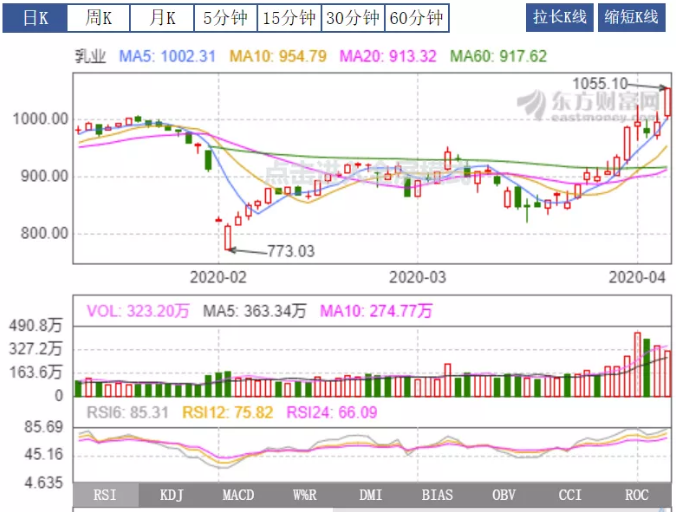Click the volume MA10: 274.77万 label
The width and height of the screenshot is (676, 515).
pyautogui.click(x=376, y=311)
